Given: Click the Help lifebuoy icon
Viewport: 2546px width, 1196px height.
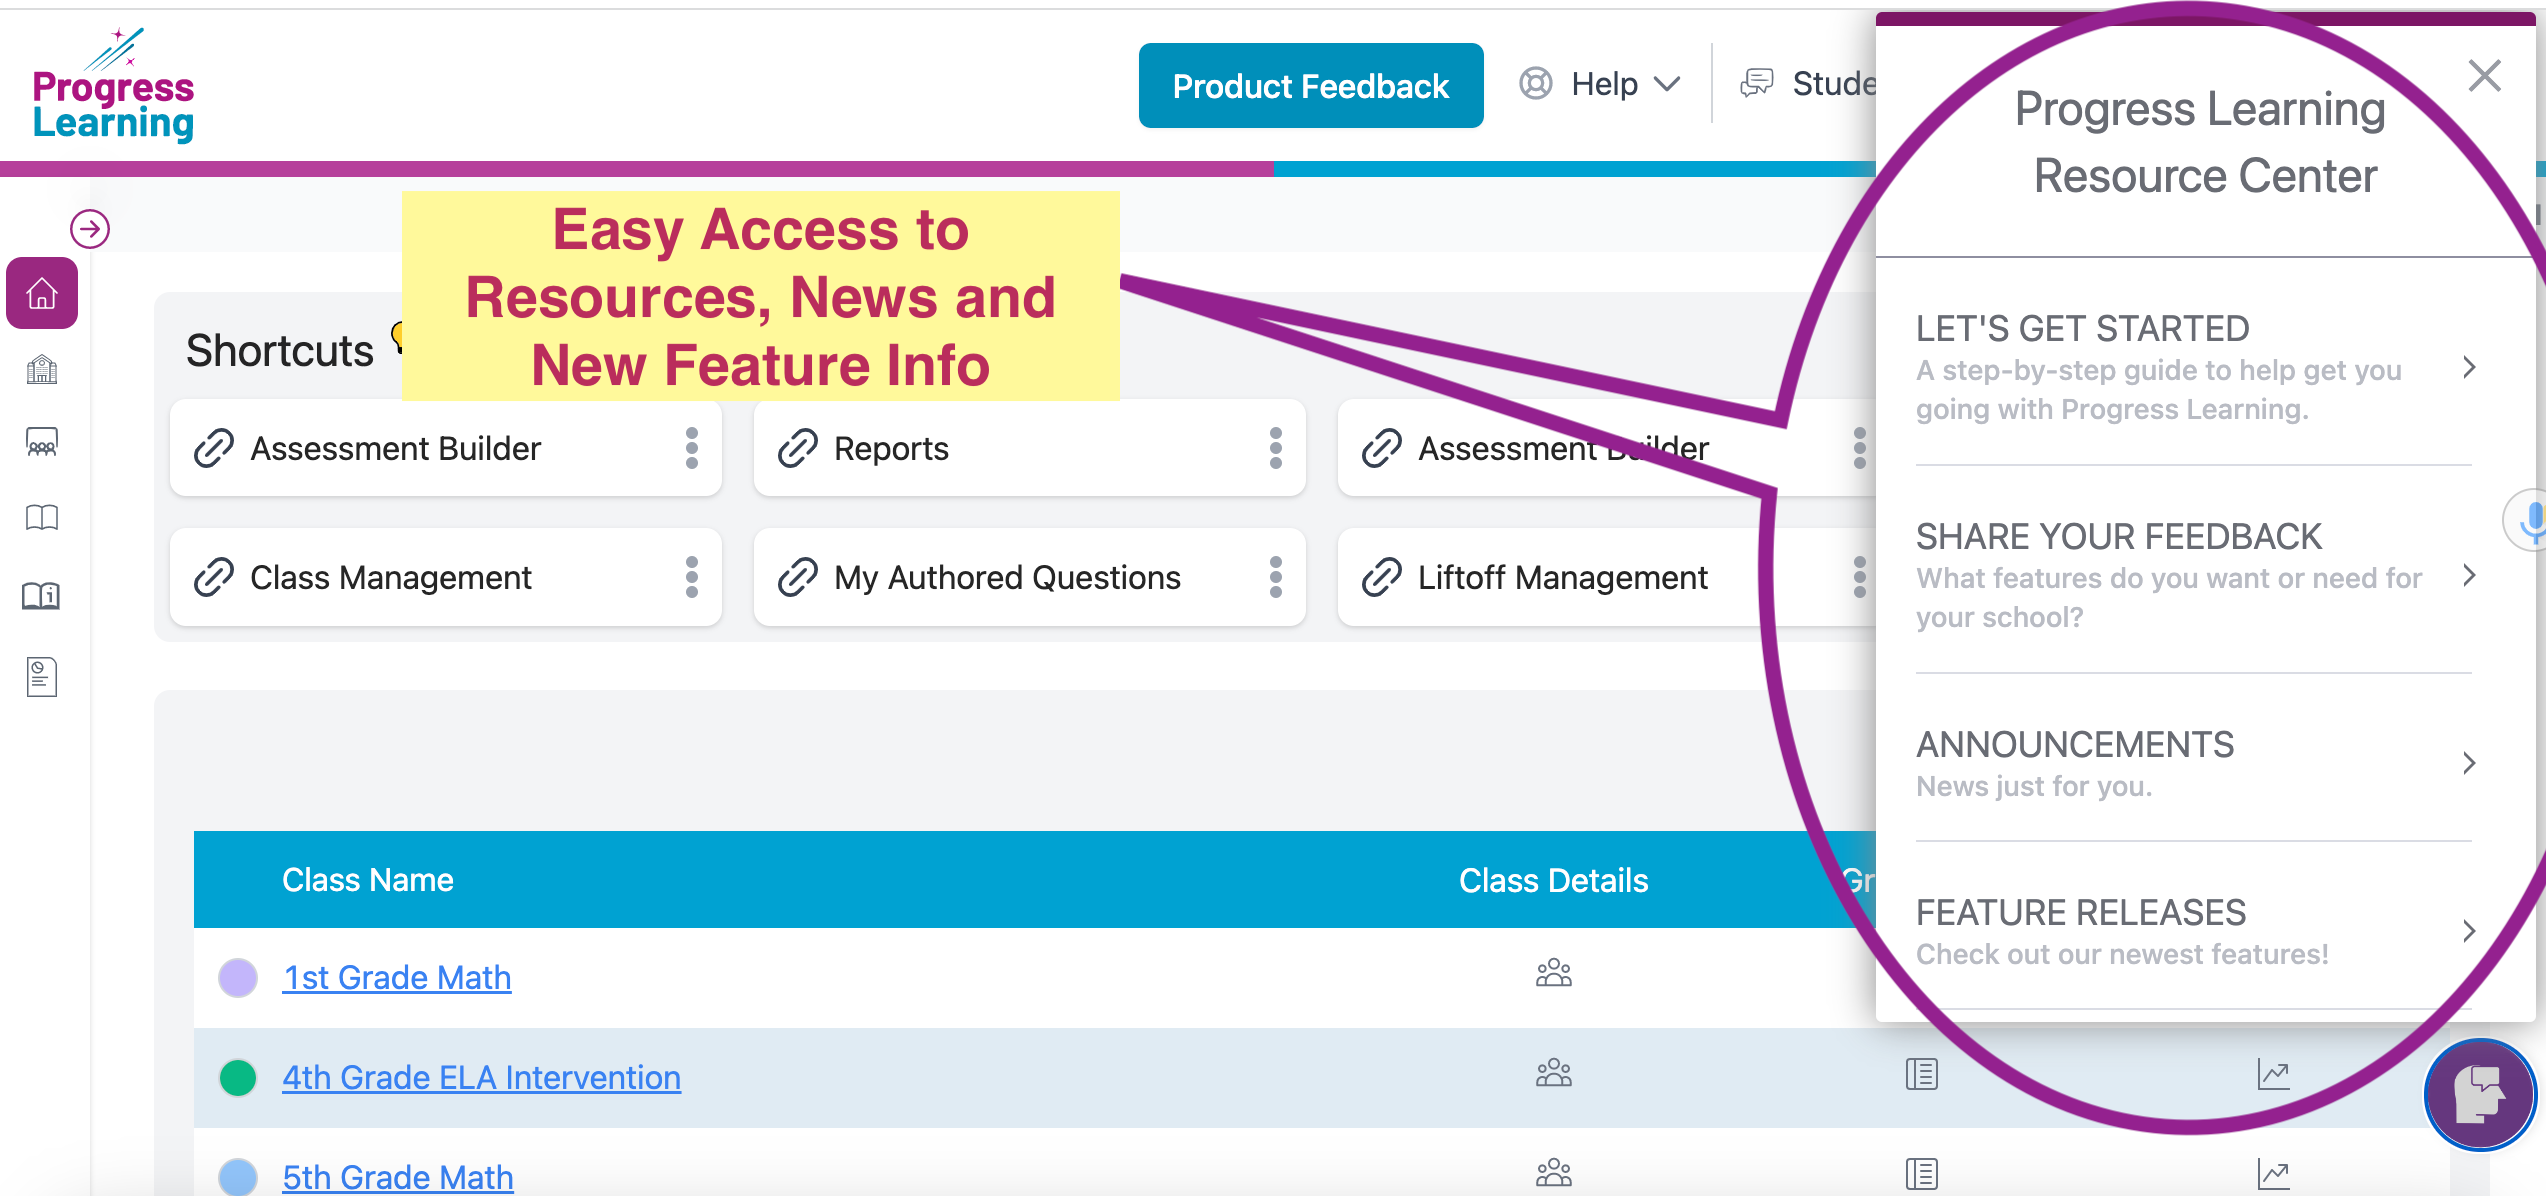Looking at the screenshot, I should [x=1536, y=83].
